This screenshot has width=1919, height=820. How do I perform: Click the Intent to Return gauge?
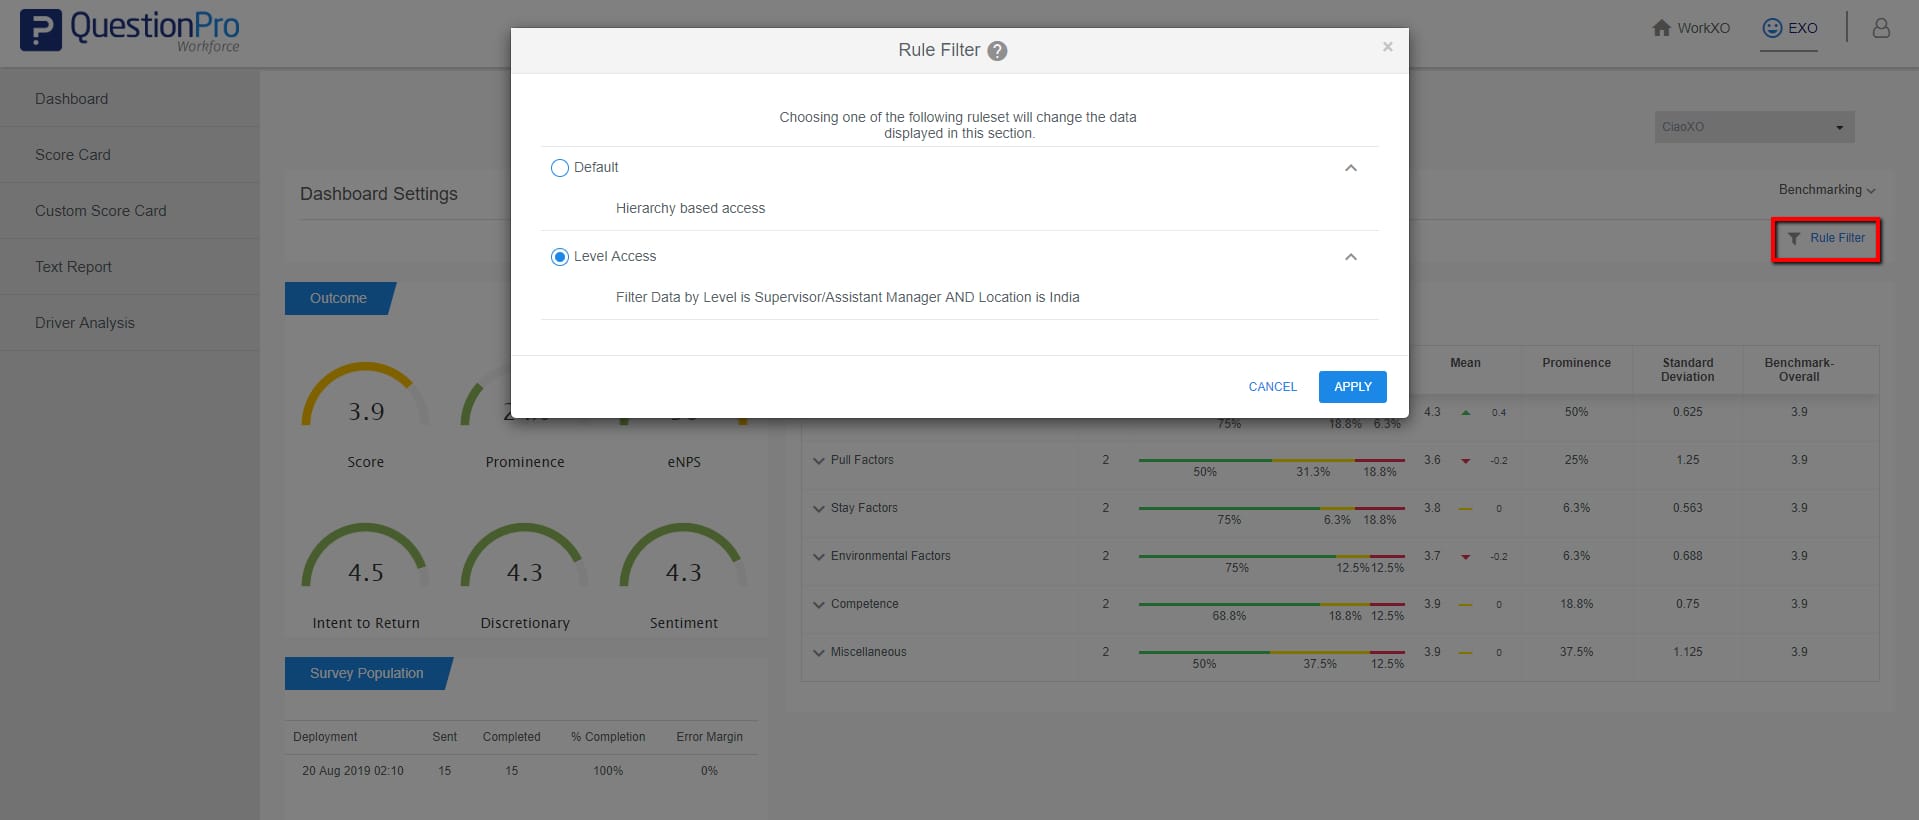pos(365,560)
